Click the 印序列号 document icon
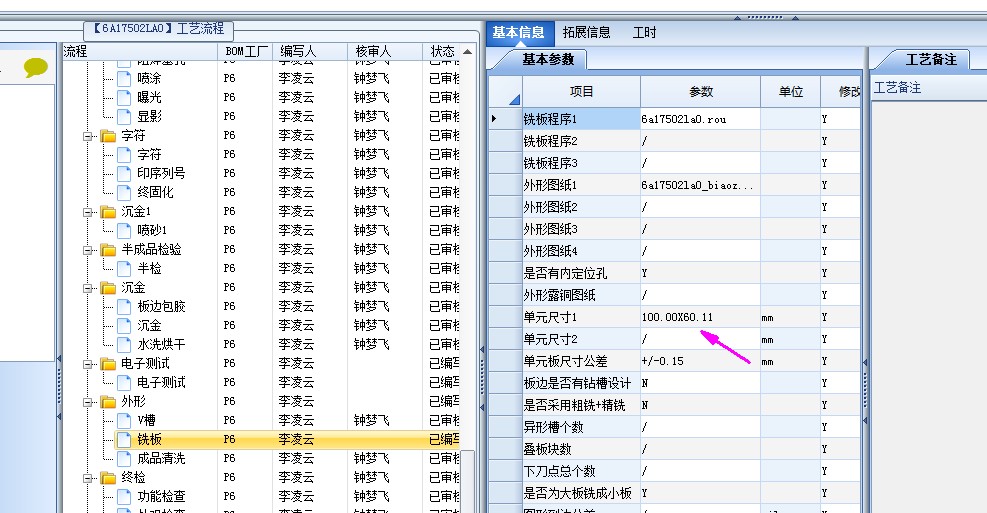987x513 pixels. tap(124, 173)
